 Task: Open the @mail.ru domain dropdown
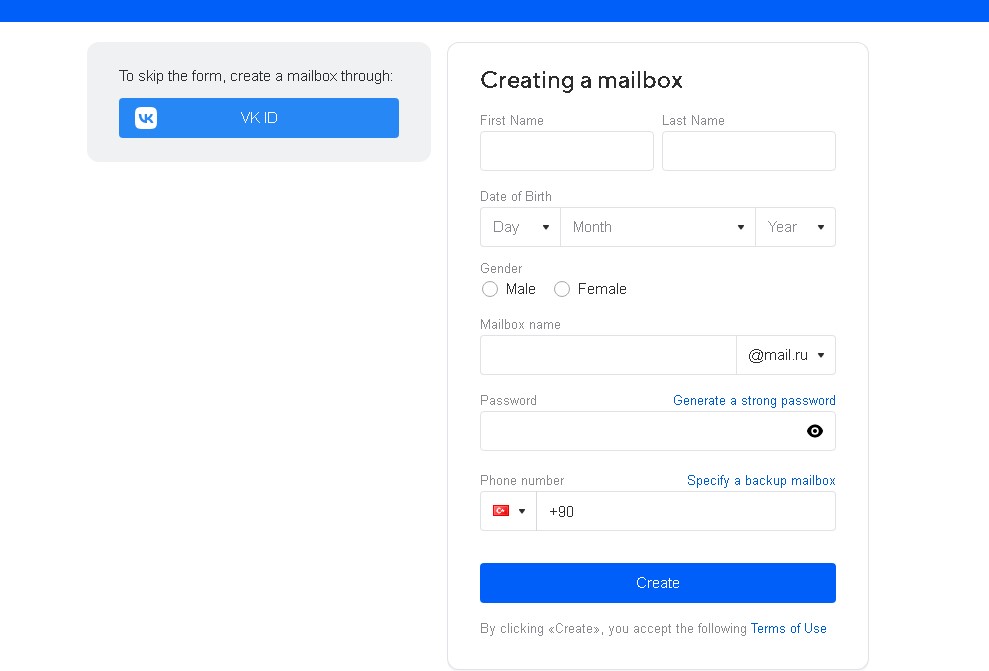786,355
